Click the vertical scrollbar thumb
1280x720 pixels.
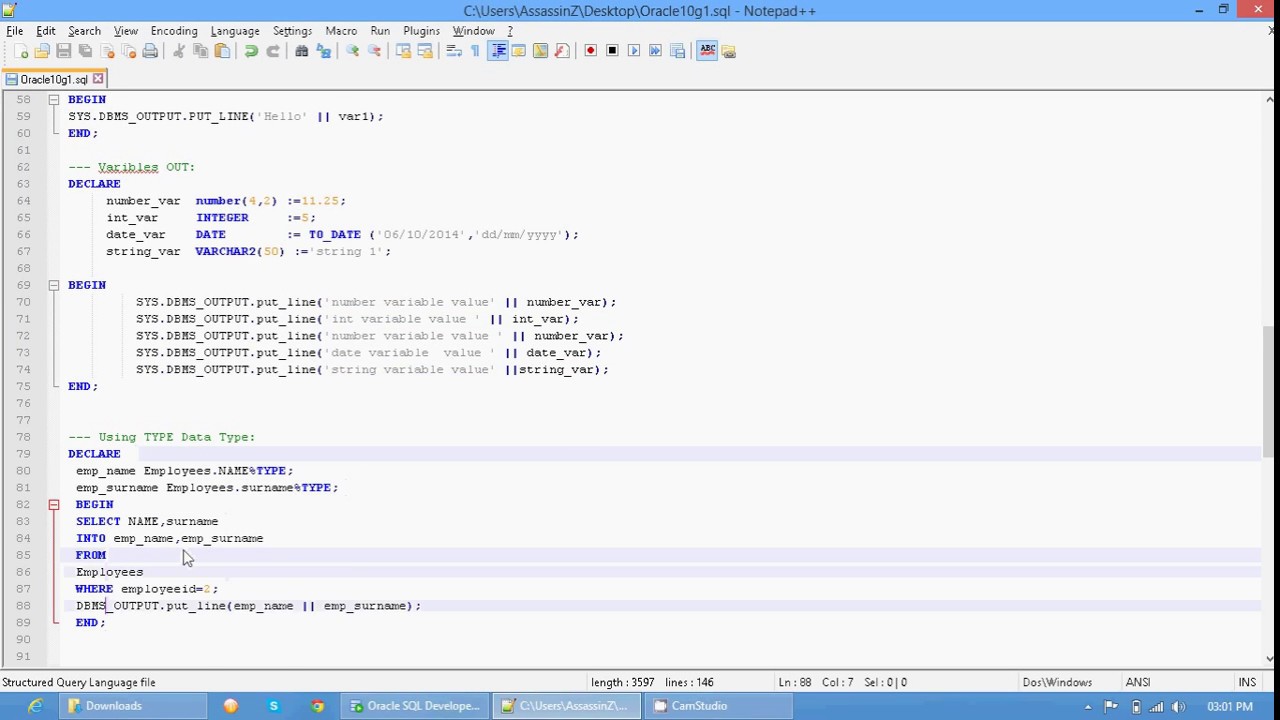pyautogui.click(x=1270, y=390)
